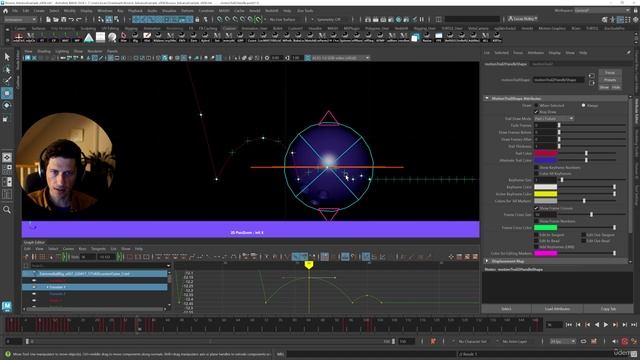Open the Workspace selector dropdown
This screenshot has width=640, height=360.
pyautogui.click(x=602, y=10)
